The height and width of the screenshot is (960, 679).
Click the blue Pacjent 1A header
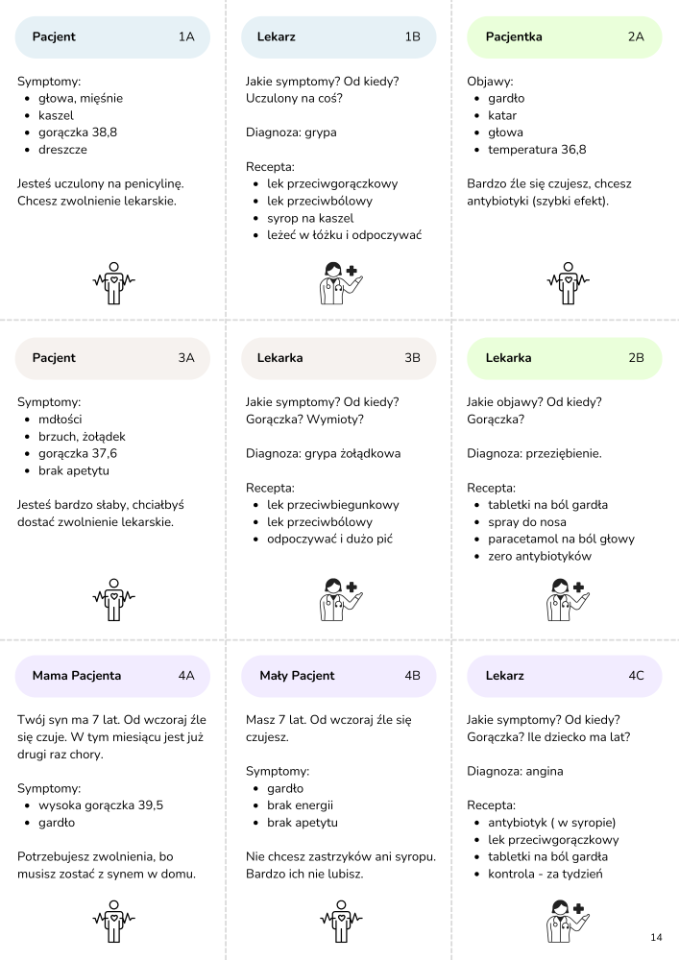pyautogui.click(x=113, y=37)
